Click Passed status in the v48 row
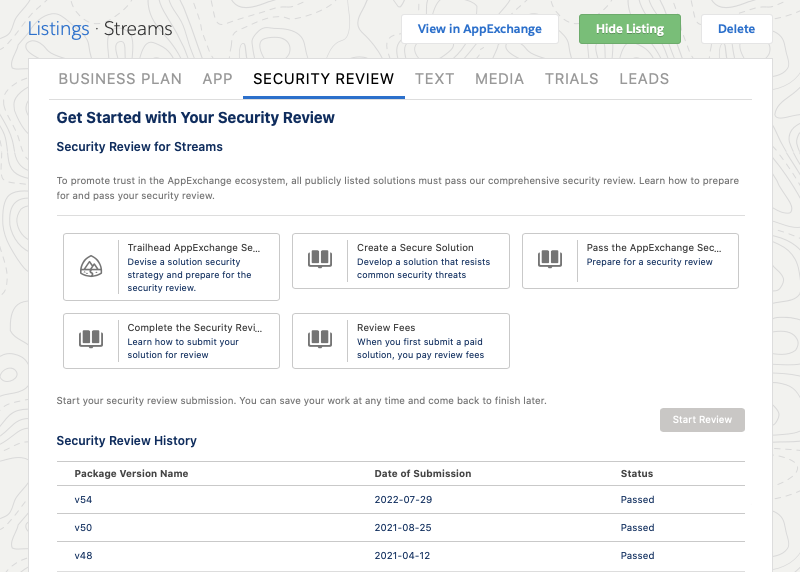 coord(637,556)
